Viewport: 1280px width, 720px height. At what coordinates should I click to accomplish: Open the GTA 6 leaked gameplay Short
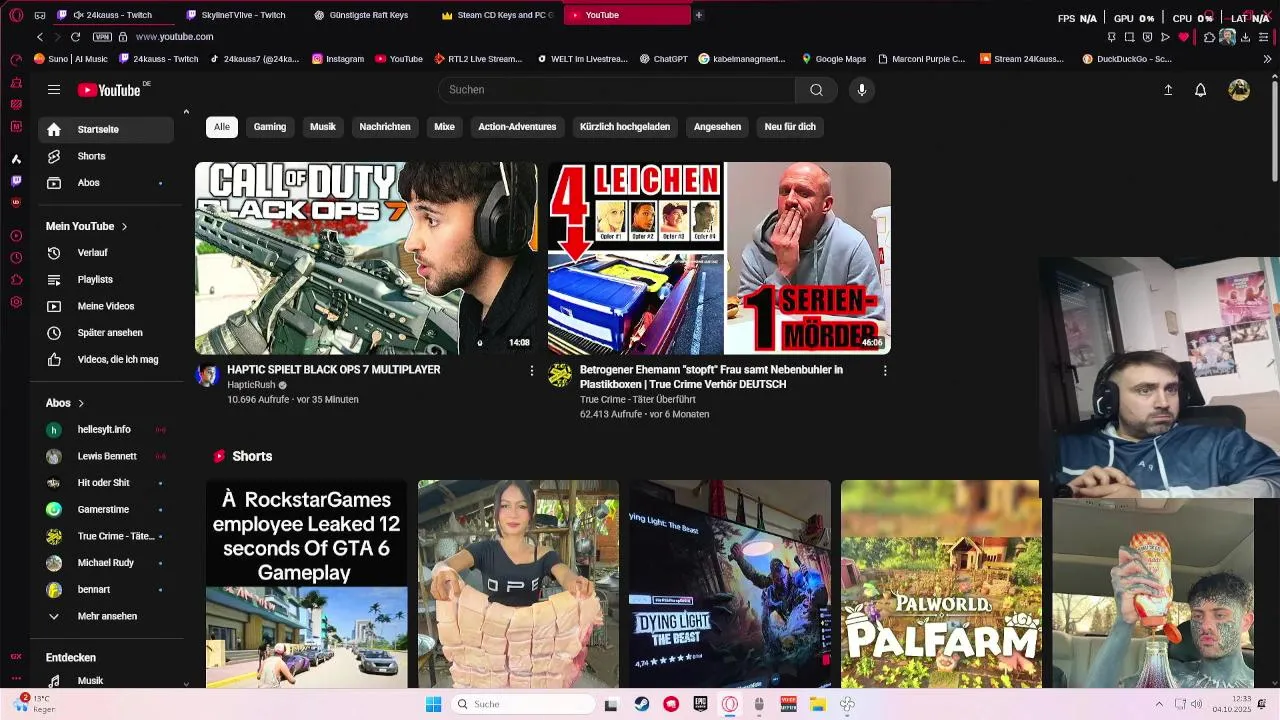307,584
